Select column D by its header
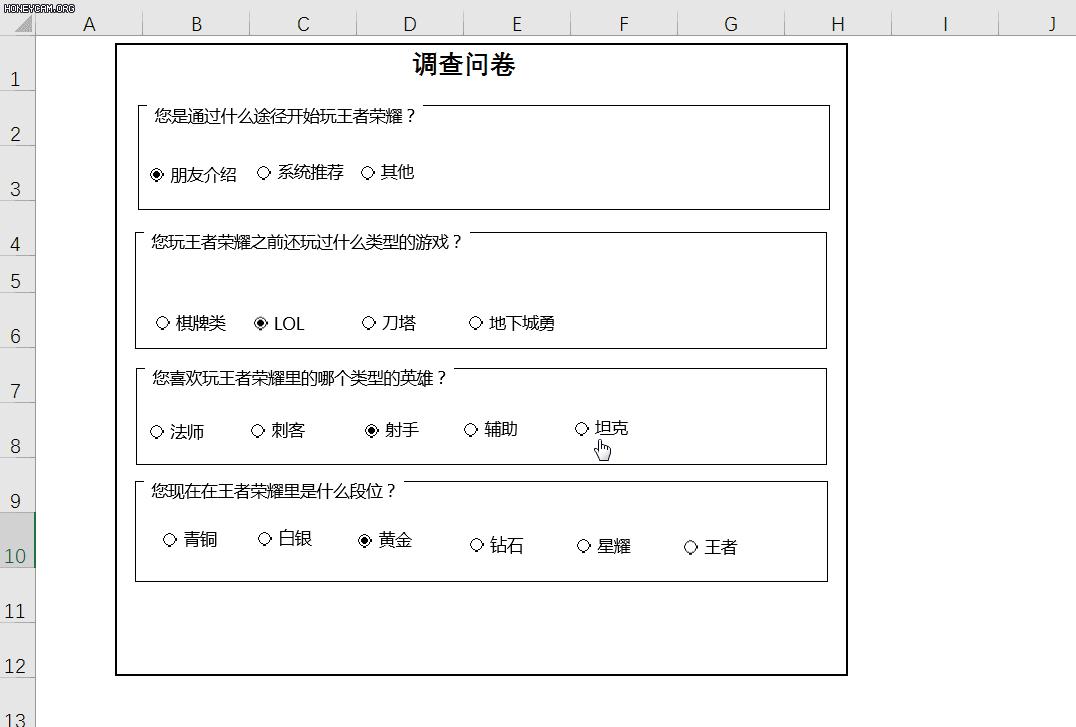This screenshot has height=727, width=1076. point(410,24)
